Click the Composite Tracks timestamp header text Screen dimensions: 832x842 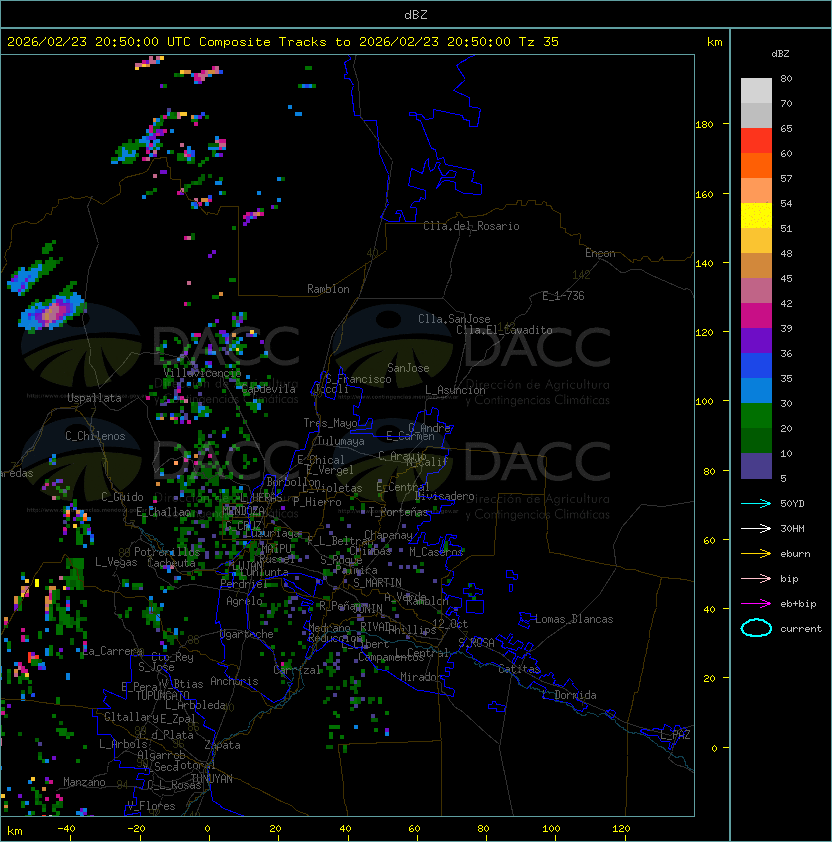[x=283, y=42]
